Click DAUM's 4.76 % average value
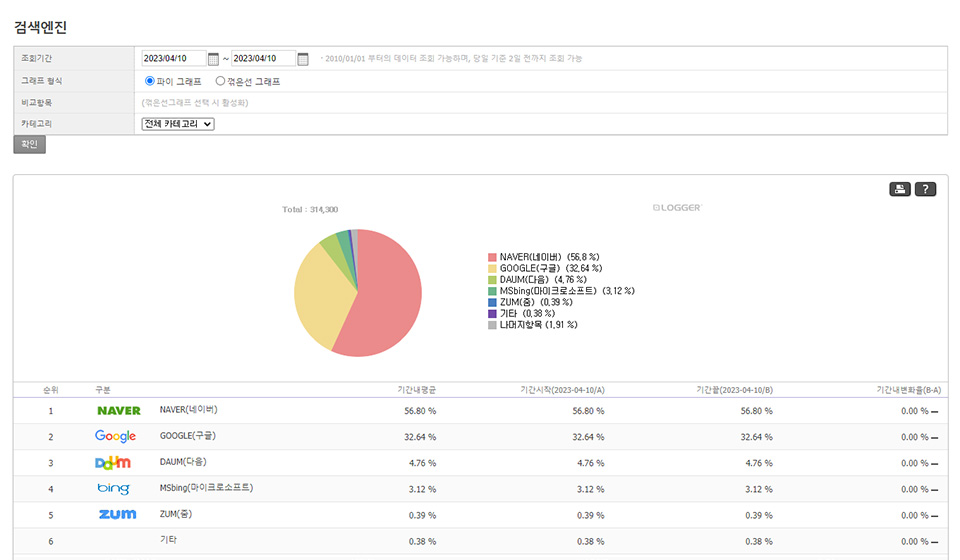 click(422, 463)
